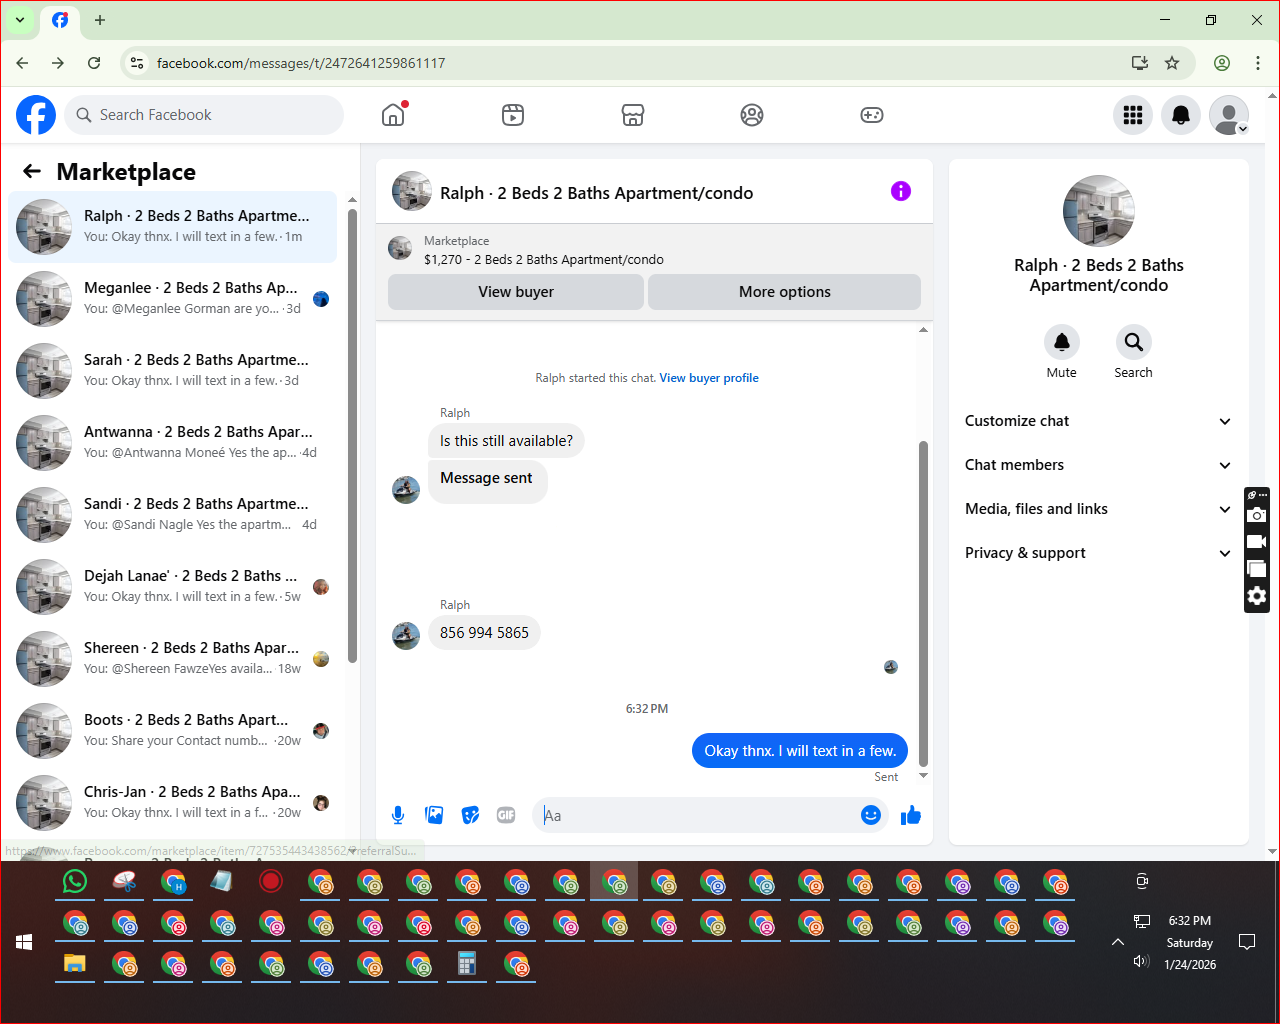The width and height of the screenshot is (1280, 1024).
Task: Open the emoji picker in message box
Action: pos(871,815)
